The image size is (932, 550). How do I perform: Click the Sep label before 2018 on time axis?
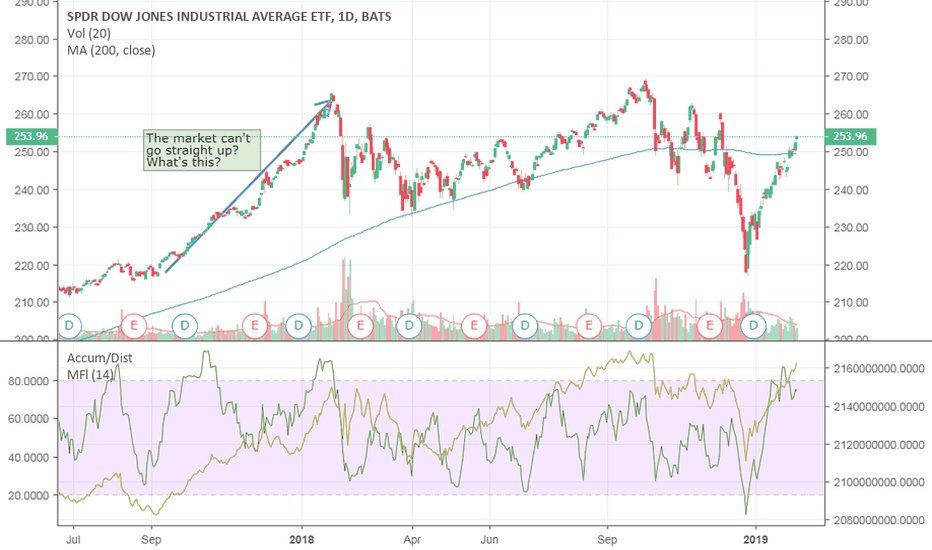click(x=152, y=540)
